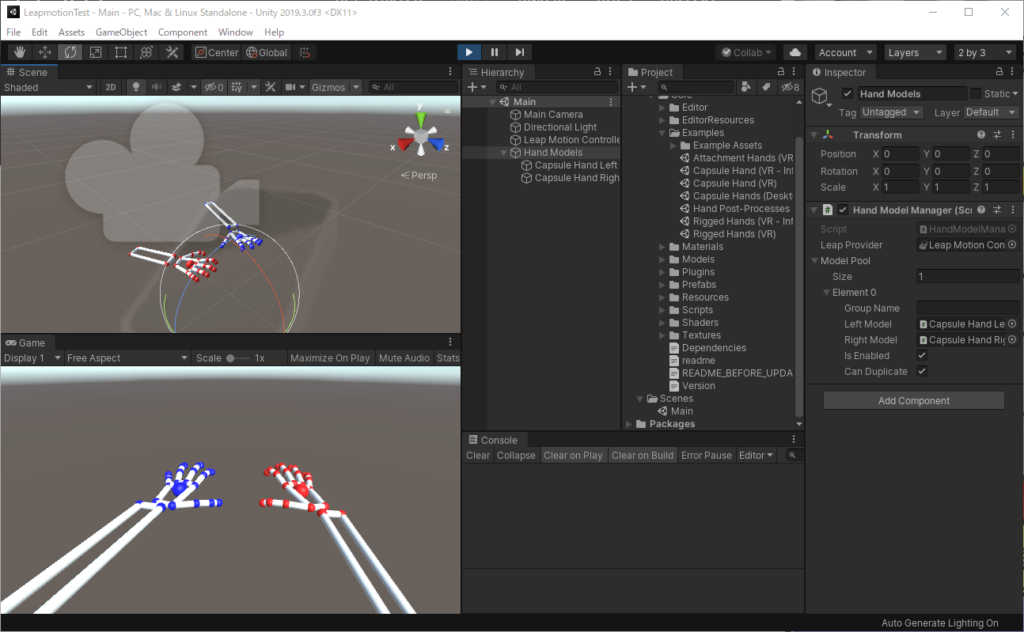Screen dimensions: 1024x632
Task: Toggle Hand Models active checkbox
Action: pos(847,93)
